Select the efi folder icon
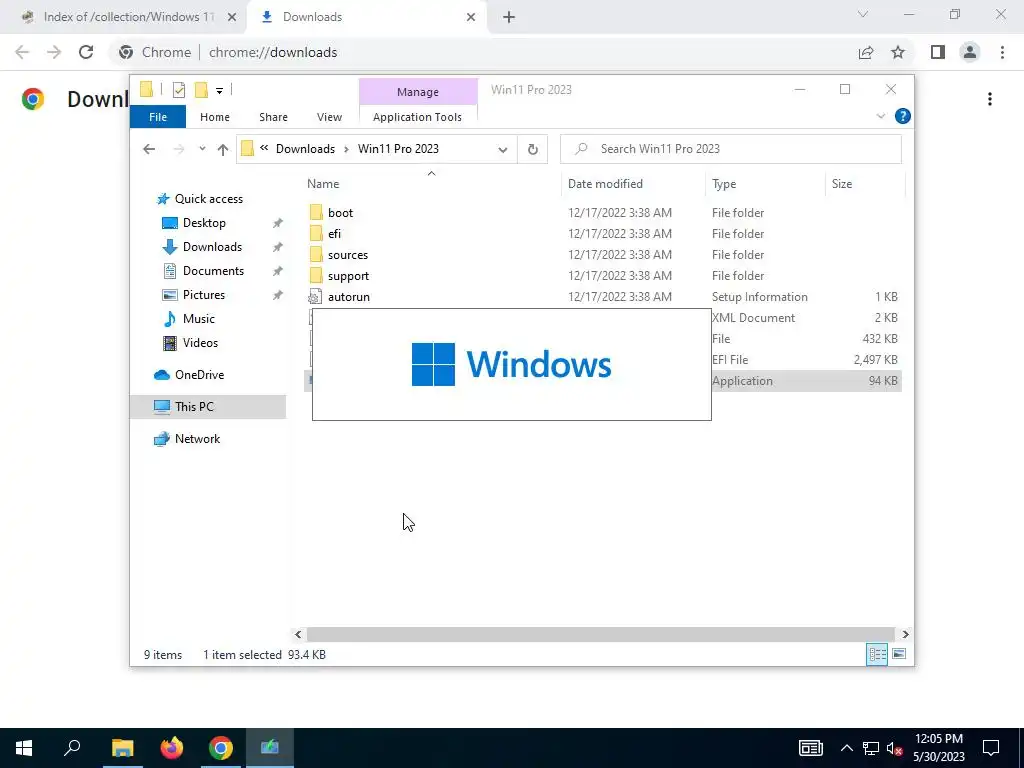The width and height of the screenshot is (1024, 768). coord(316,233)
